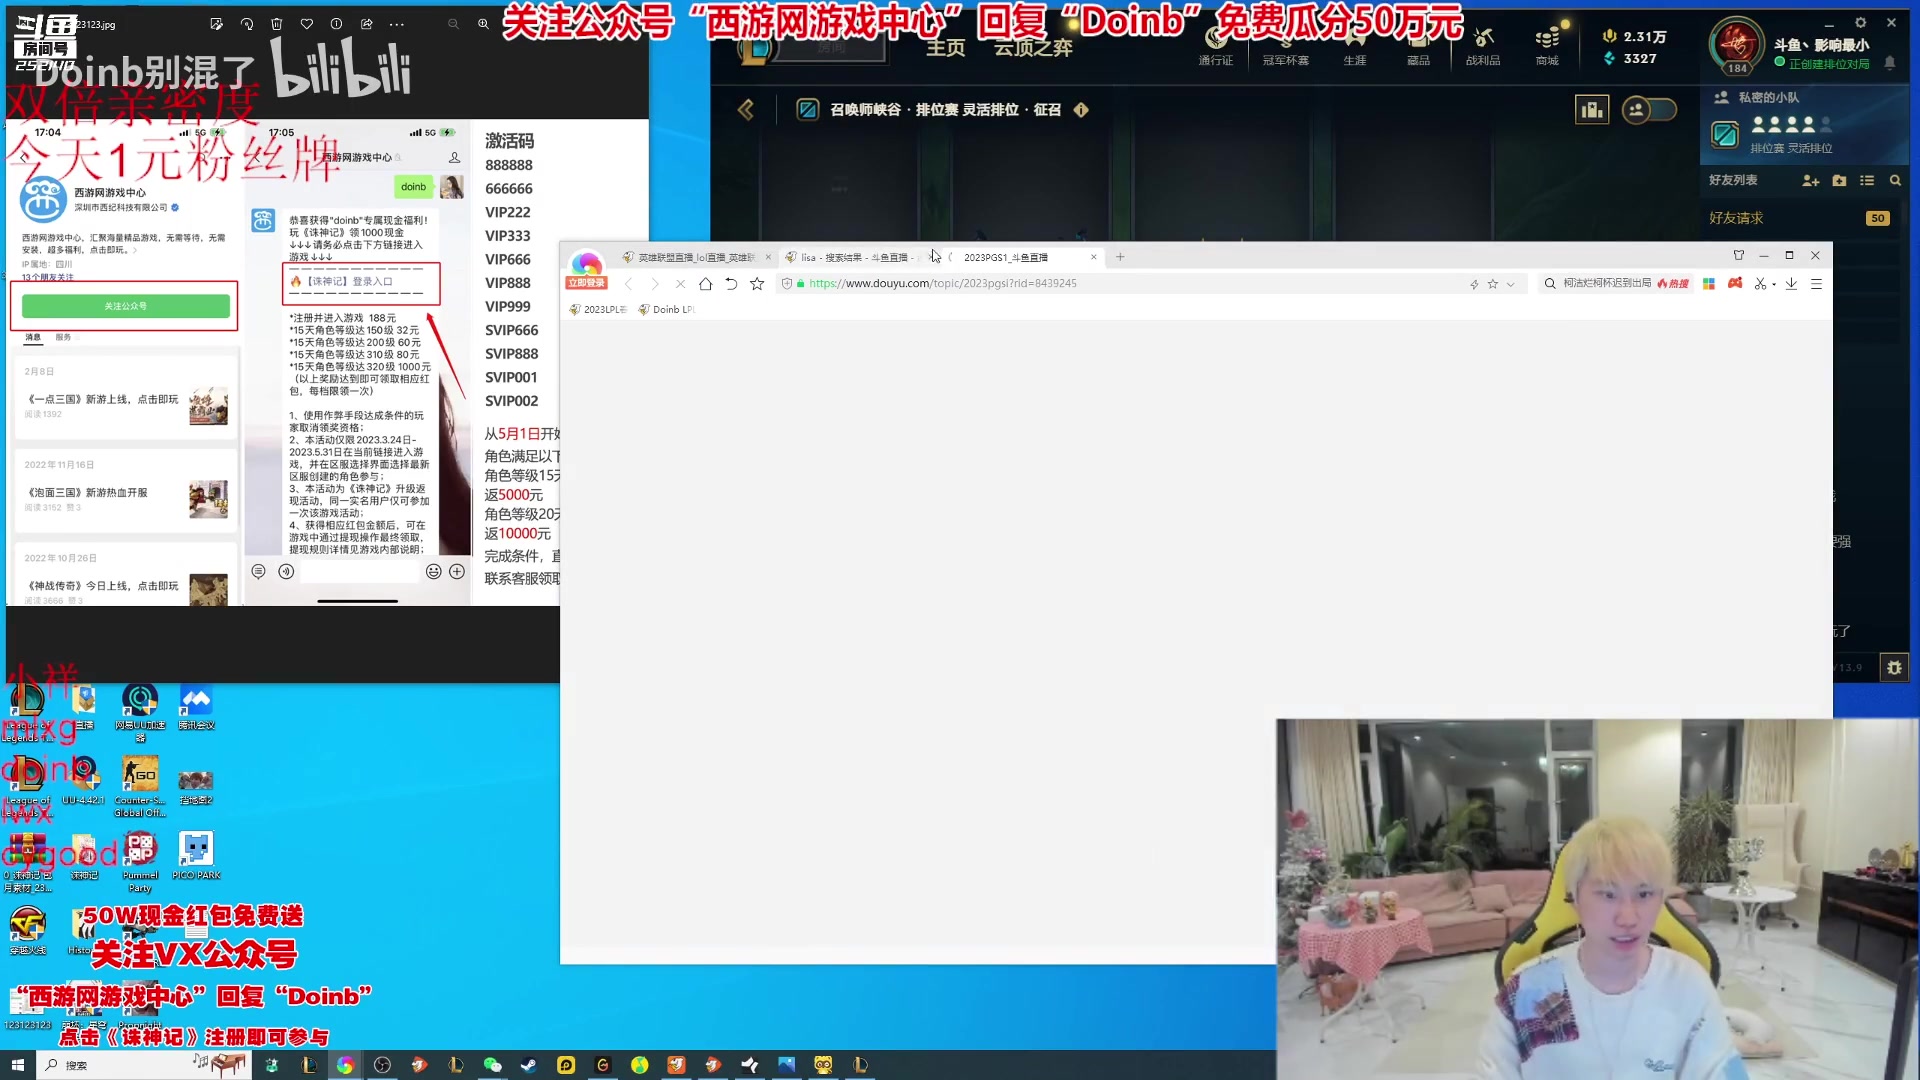This screenshot has width=1920, height=1080.
Task: Click the League notification bell icon
Action: click(x=1890, y=62)
